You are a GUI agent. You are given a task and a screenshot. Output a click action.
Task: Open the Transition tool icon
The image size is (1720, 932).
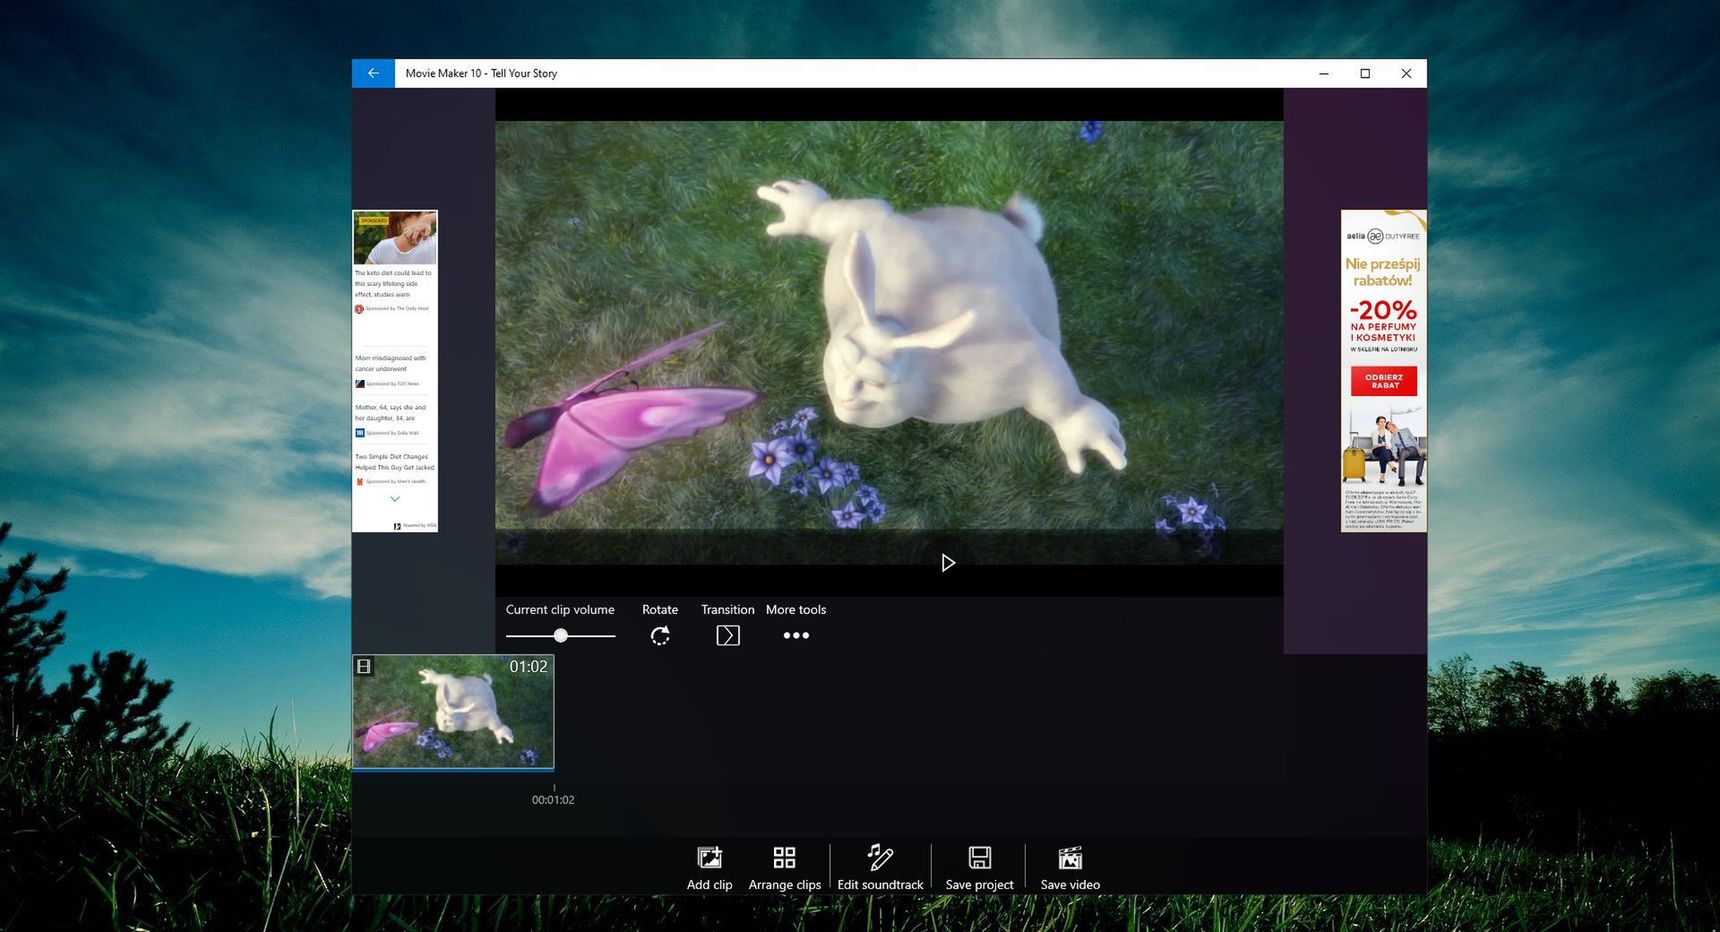728,635
